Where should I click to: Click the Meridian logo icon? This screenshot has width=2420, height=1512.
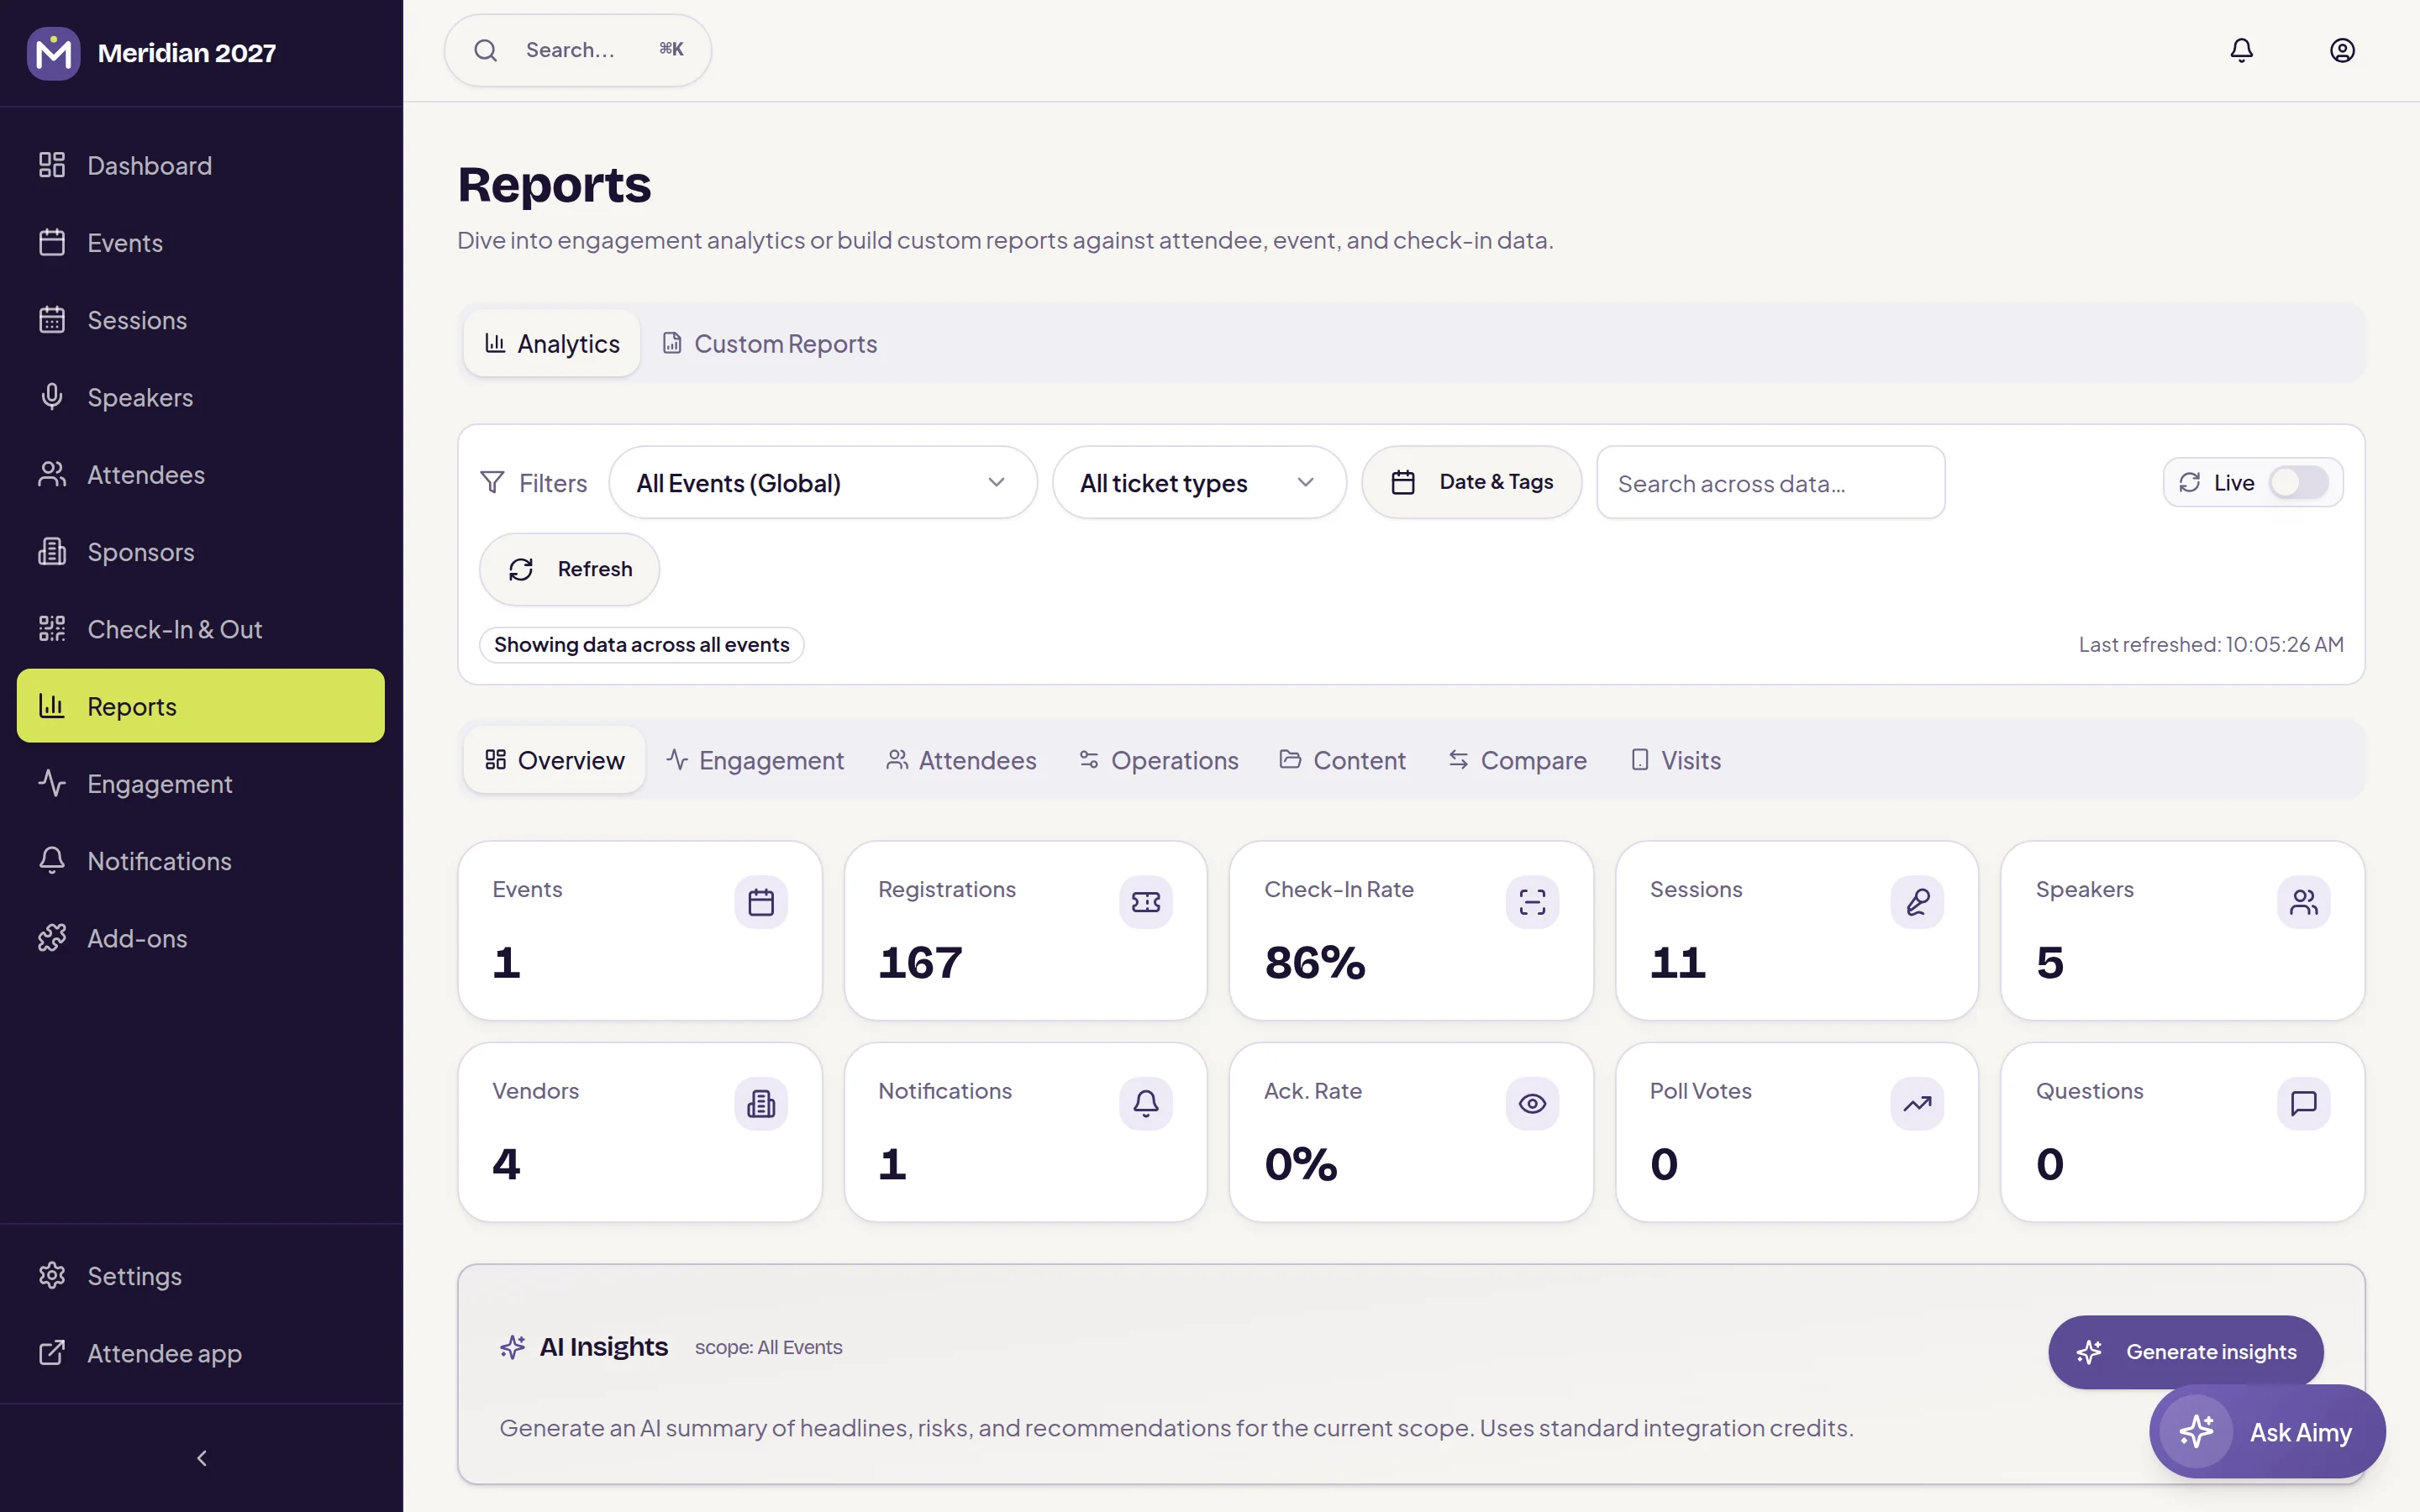[53, 53]
